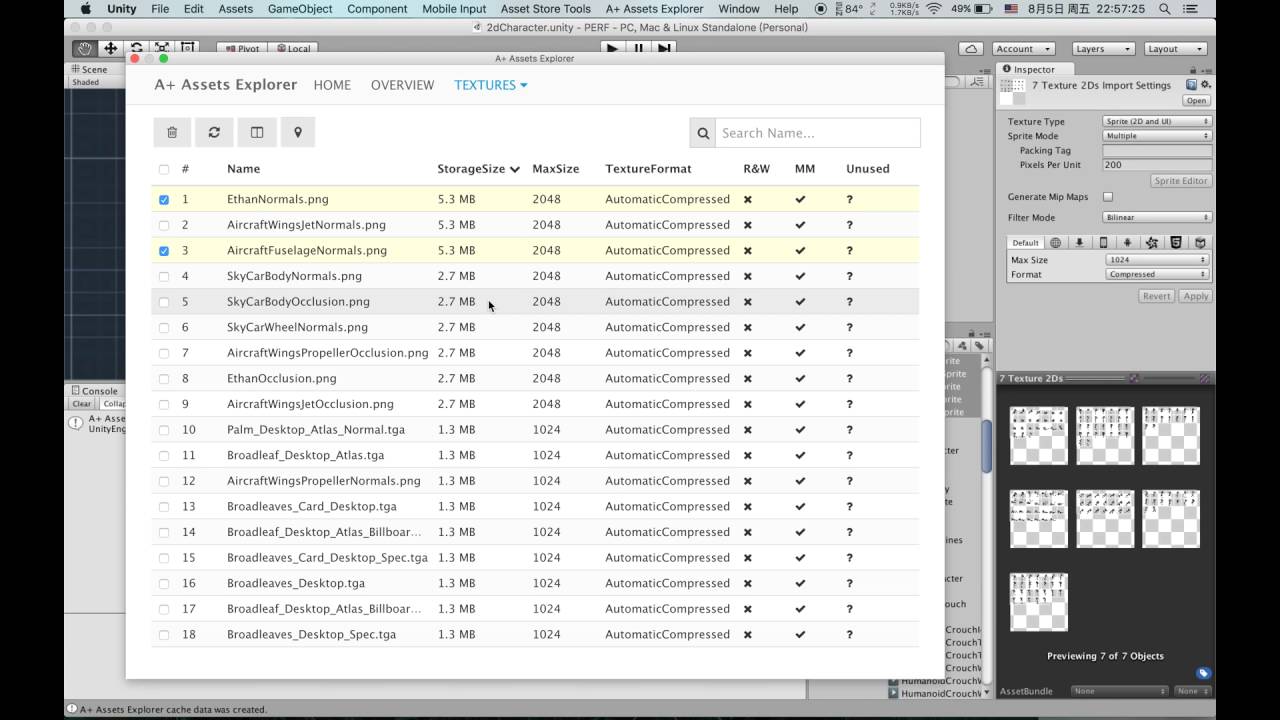Open the Layers dropdown in Unity toolbar

(1103, 48)
